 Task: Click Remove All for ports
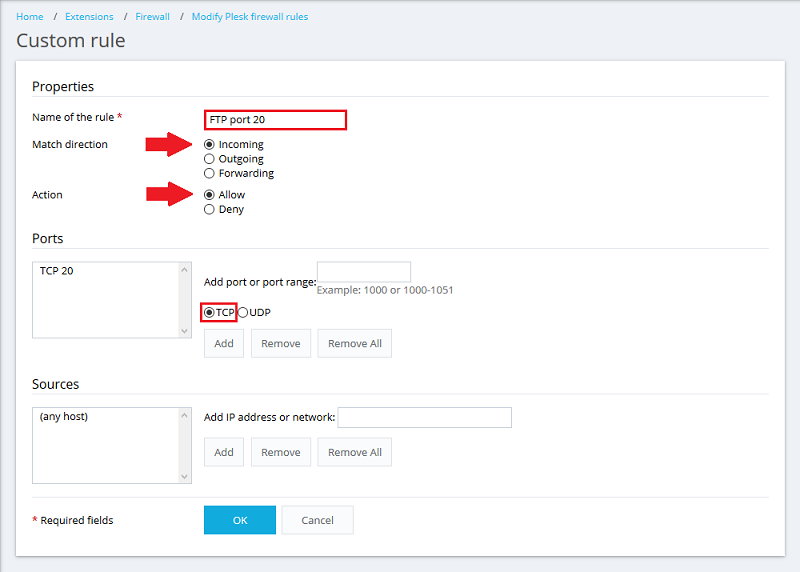point(354,343)
